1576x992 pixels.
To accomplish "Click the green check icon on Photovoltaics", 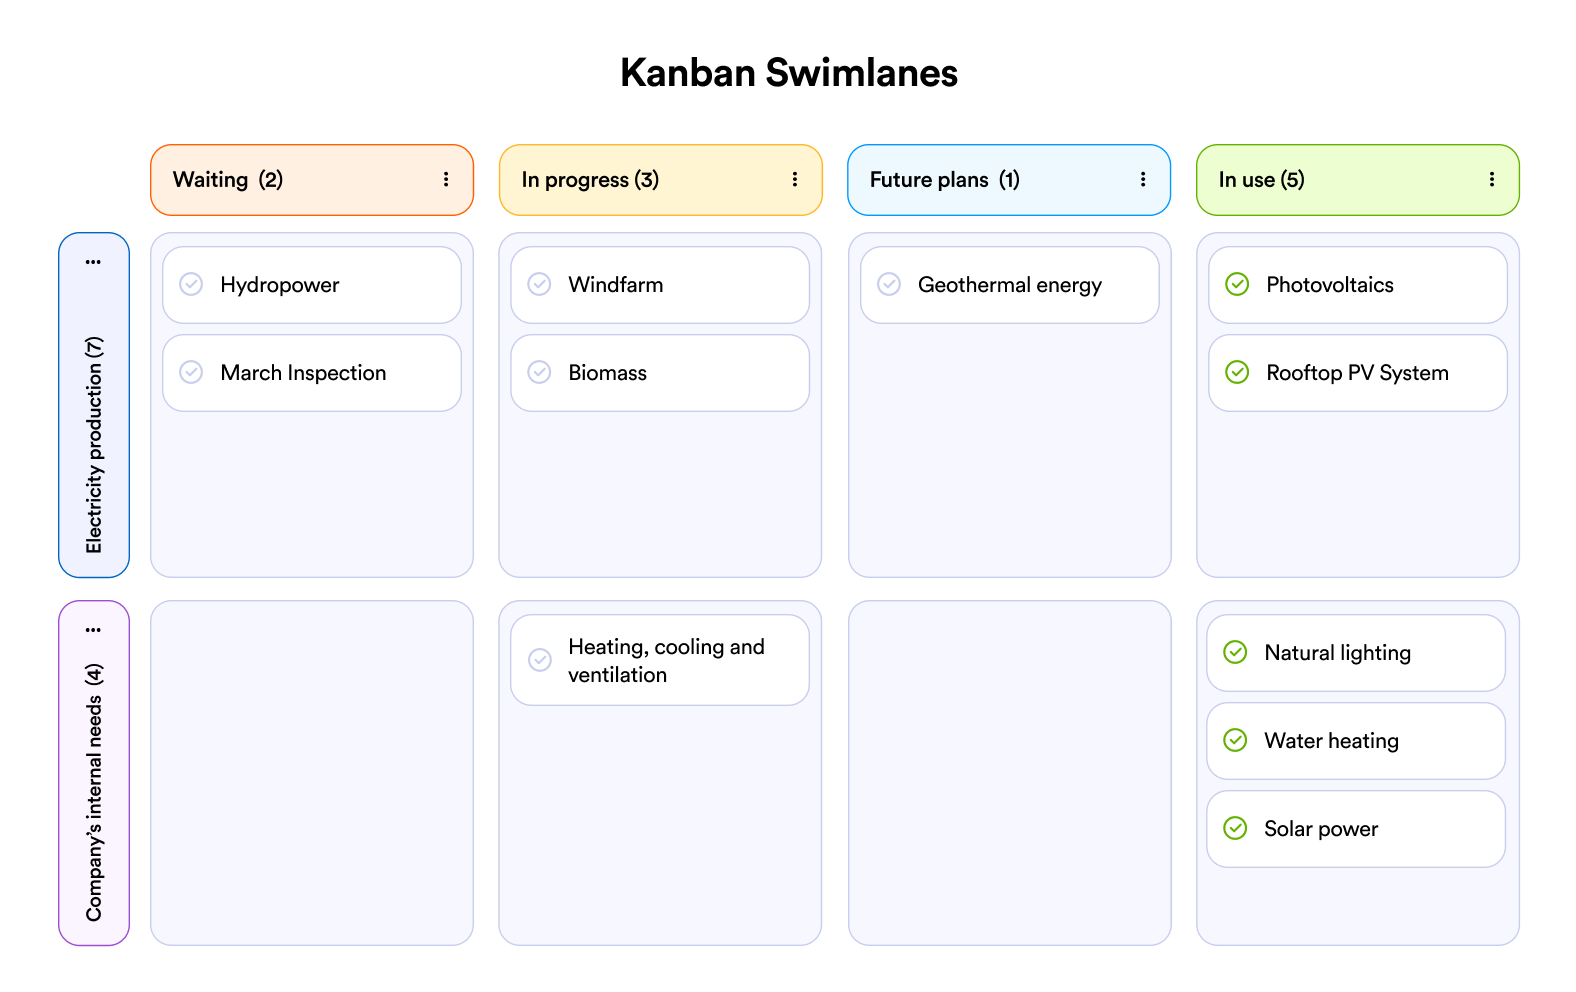I will pyautogui.click(x=1237, y=284).
